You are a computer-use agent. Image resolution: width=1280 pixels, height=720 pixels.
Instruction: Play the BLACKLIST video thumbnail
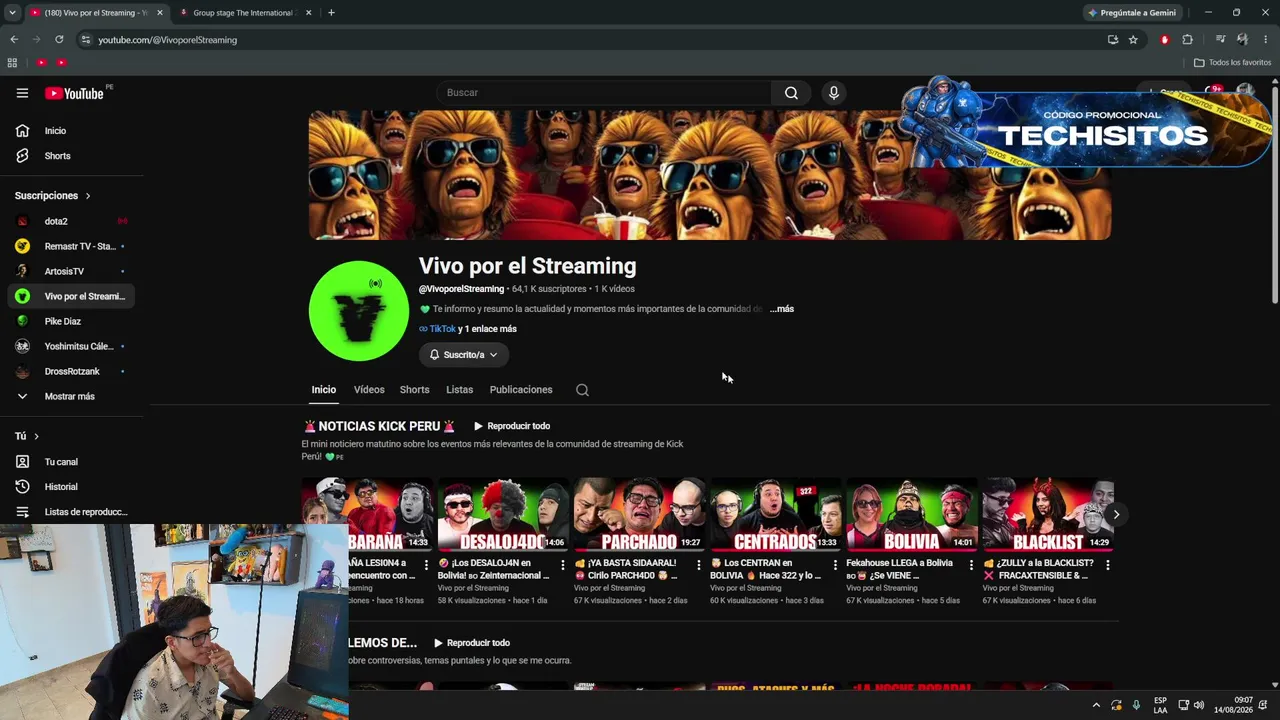pyautogui.click(x=1048, y=515)
